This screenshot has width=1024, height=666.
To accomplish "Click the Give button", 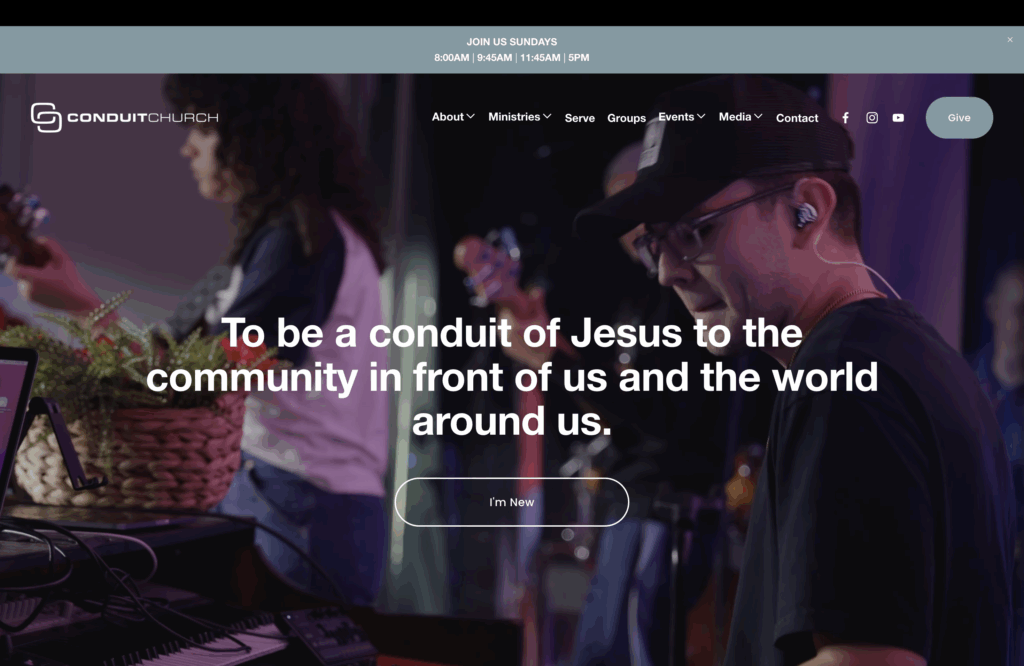I will click(x=959, y=118).
